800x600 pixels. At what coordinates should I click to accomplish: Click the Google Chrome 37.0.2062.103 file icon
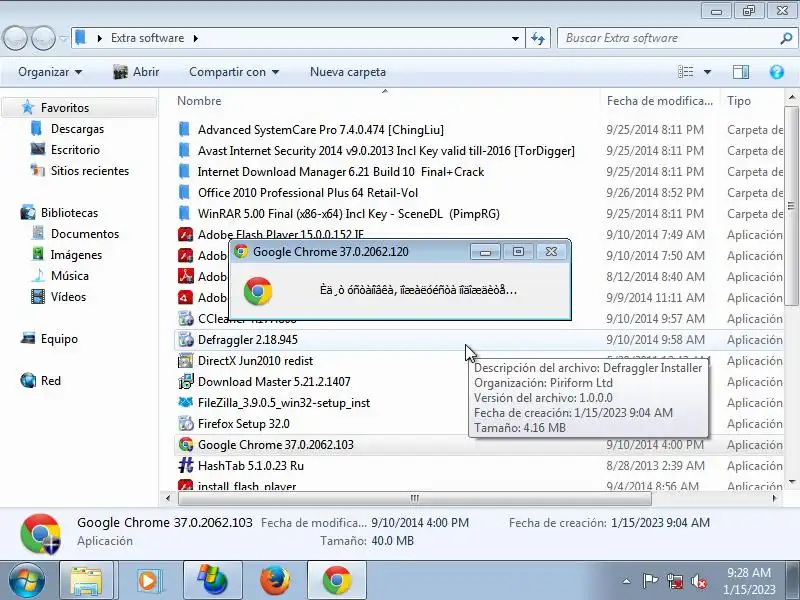[x=185, y=444]
